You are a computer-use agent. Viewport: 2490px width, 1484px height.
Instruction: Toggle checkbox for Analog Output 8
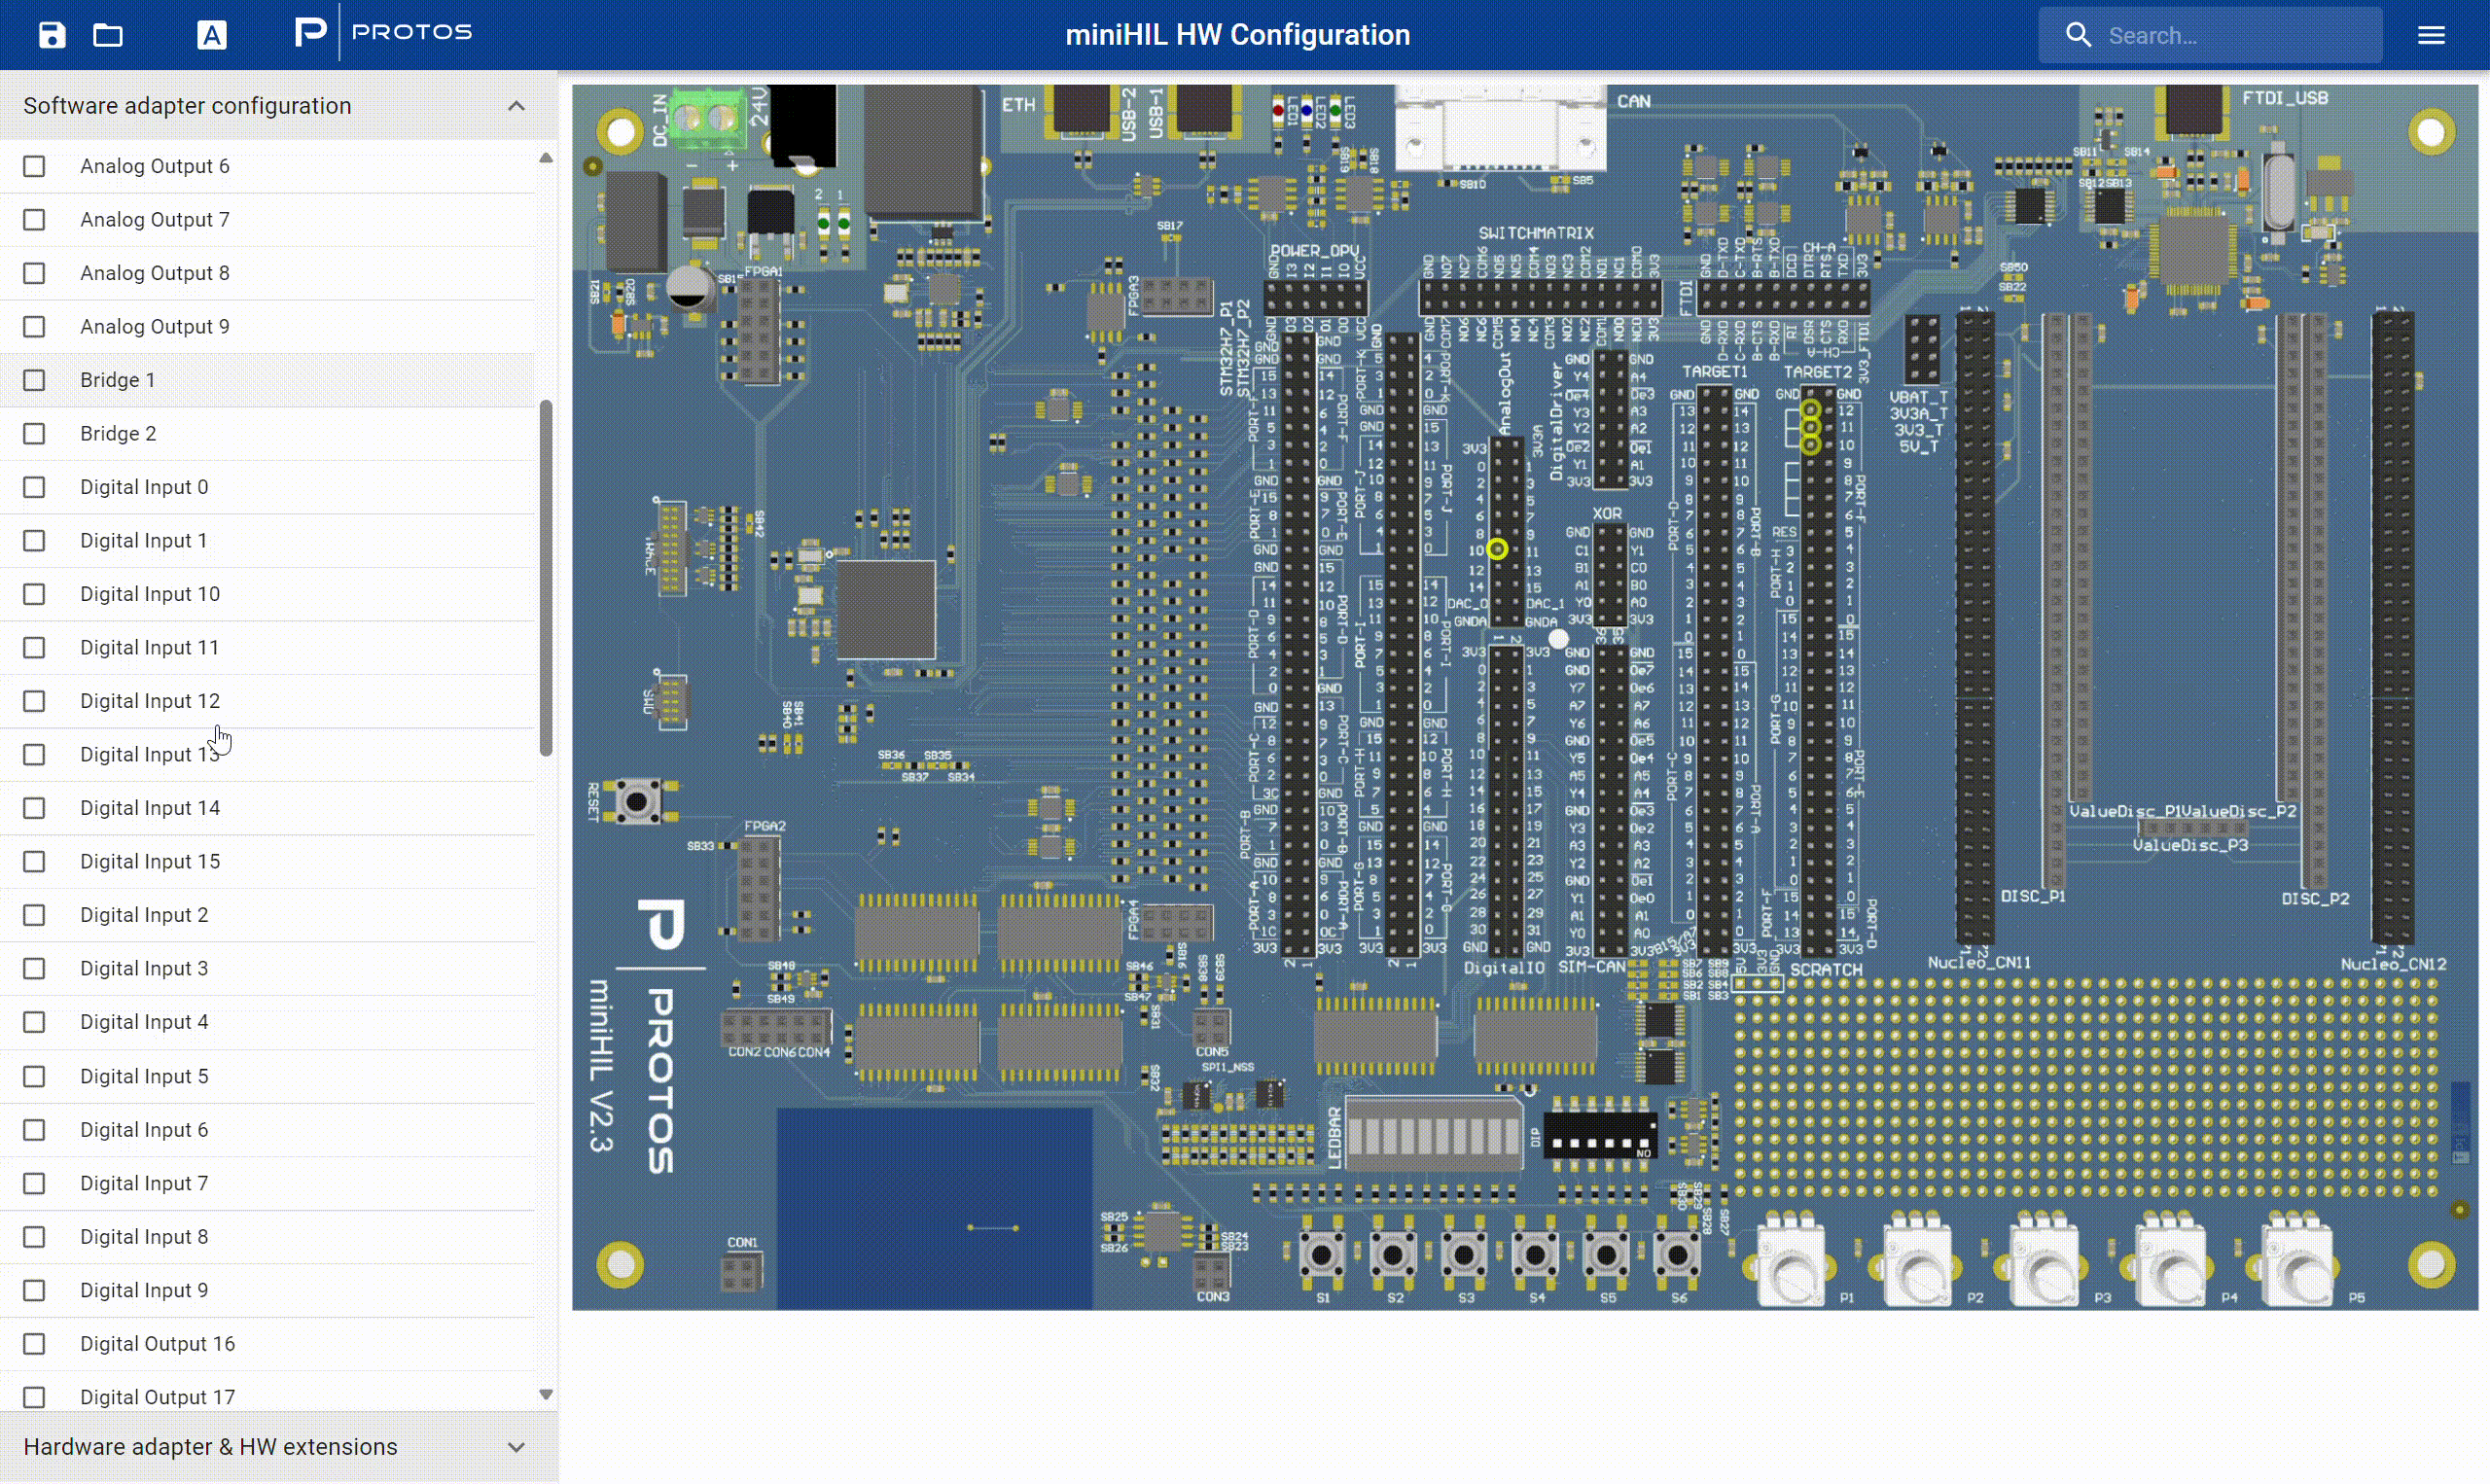point(35,272)
